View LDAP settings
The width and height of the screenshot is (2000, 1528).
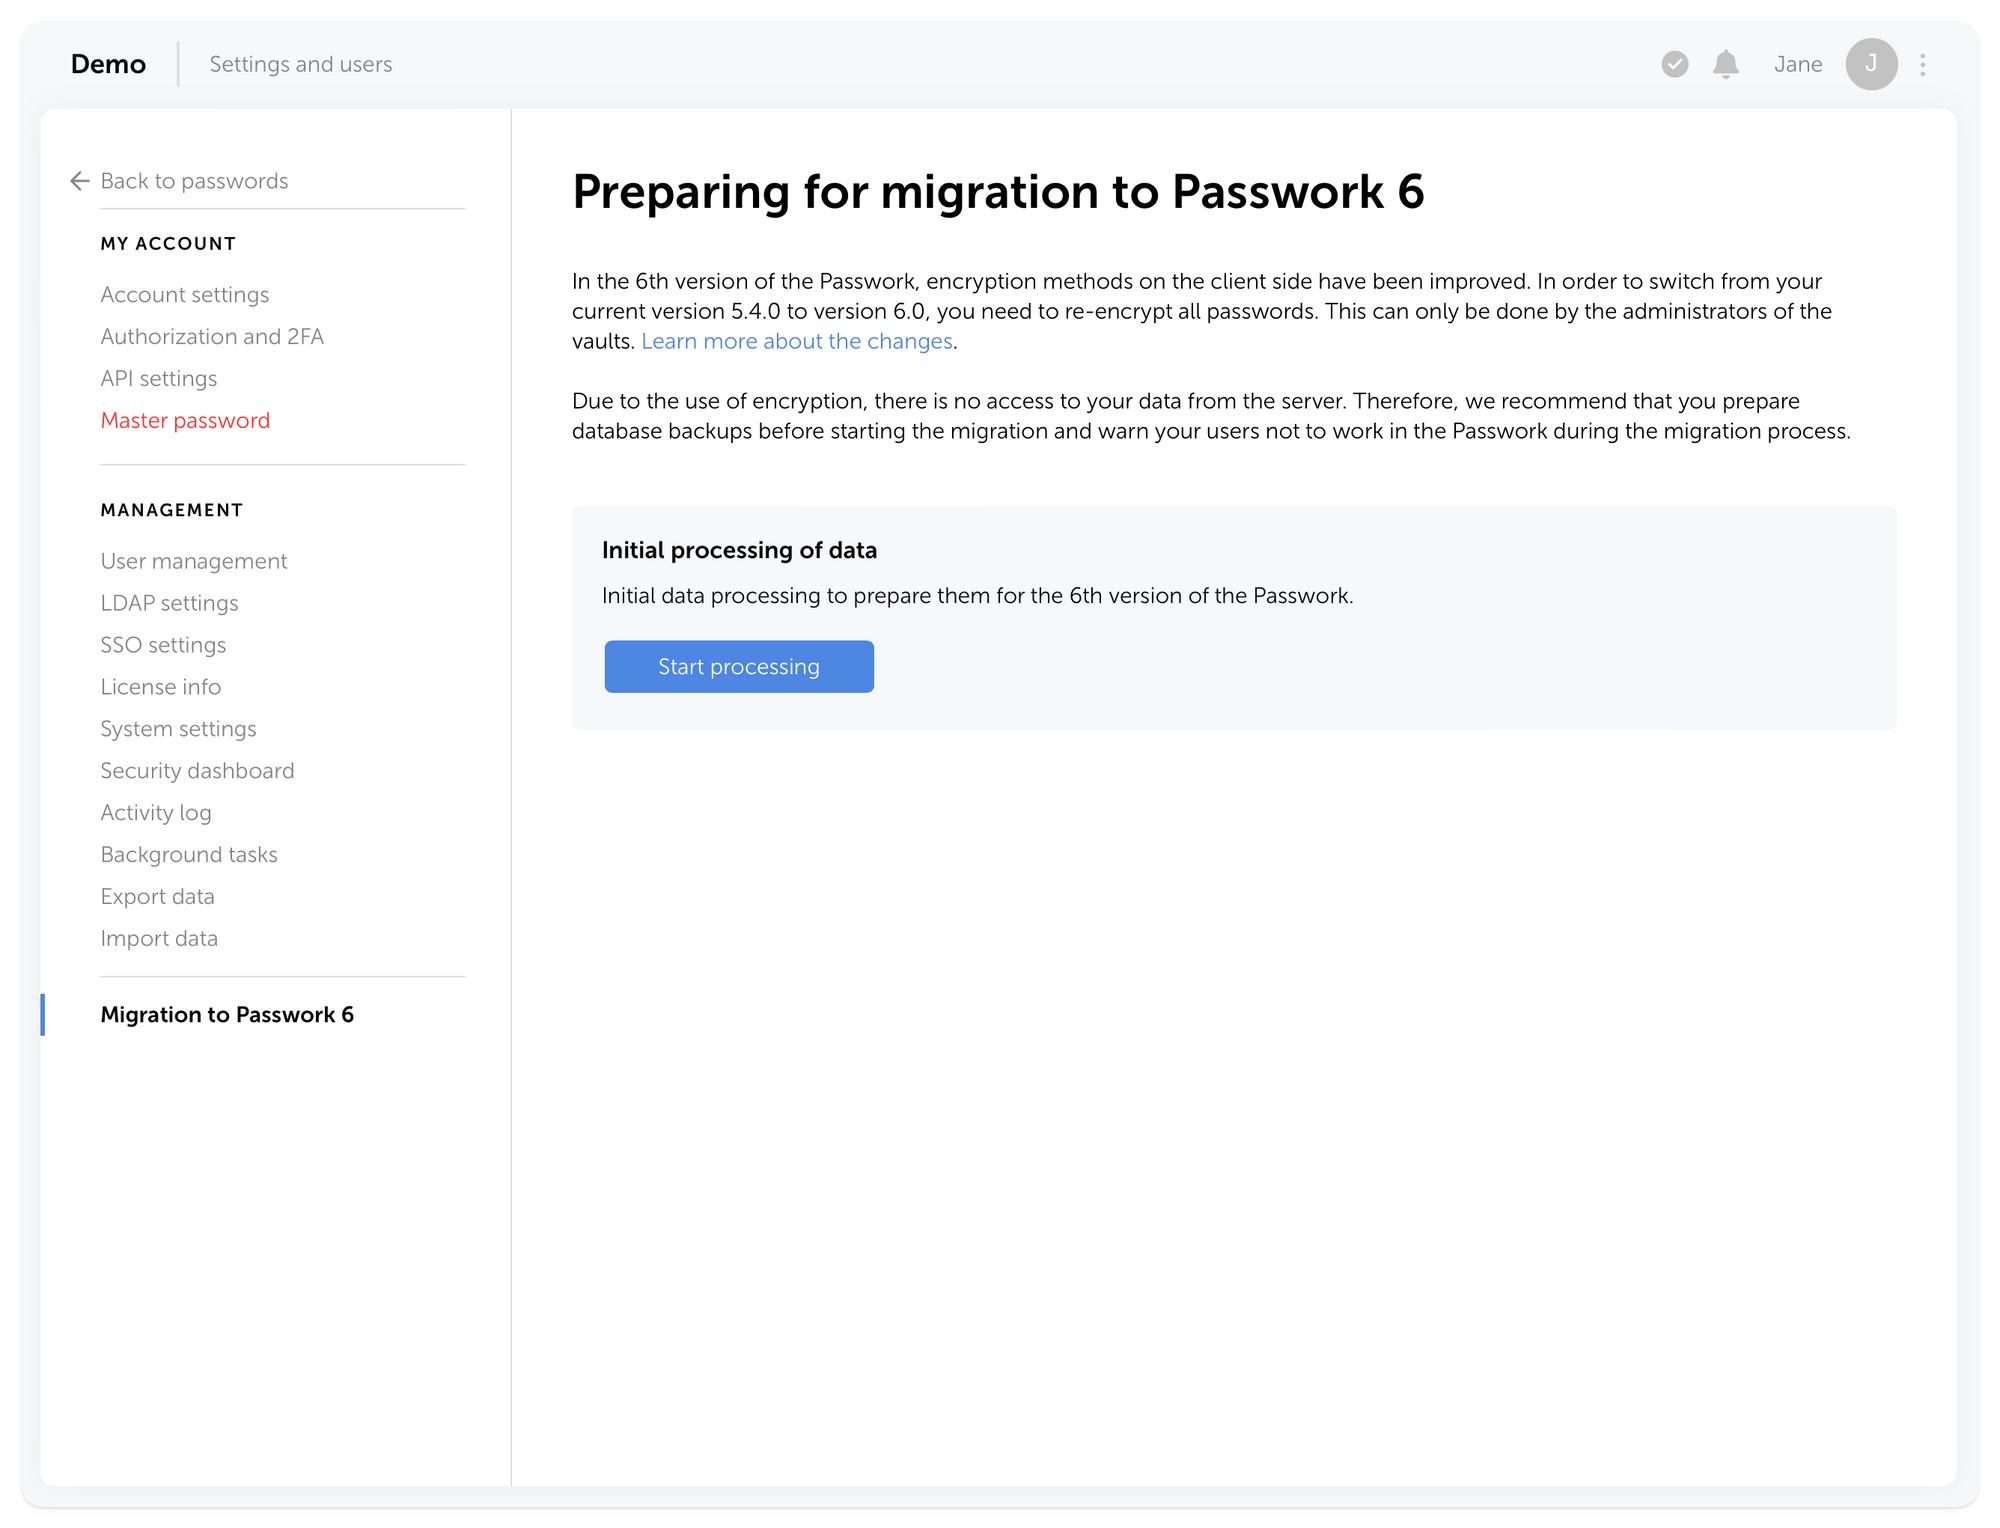(169, 603)
